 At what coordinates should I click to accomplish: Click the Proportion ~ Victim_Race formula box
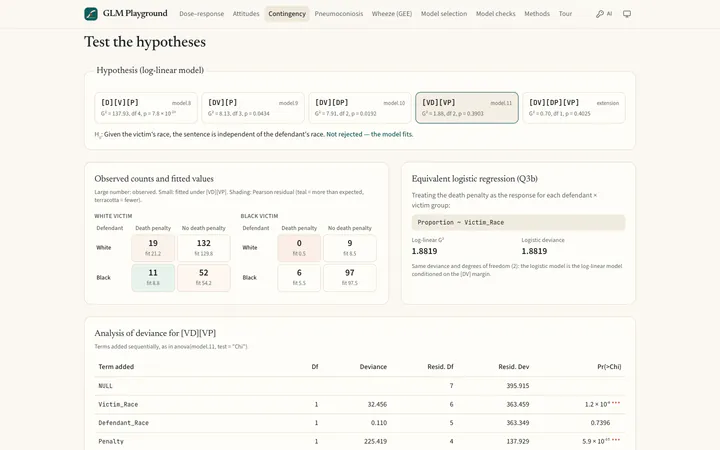(x=518, y=222)
